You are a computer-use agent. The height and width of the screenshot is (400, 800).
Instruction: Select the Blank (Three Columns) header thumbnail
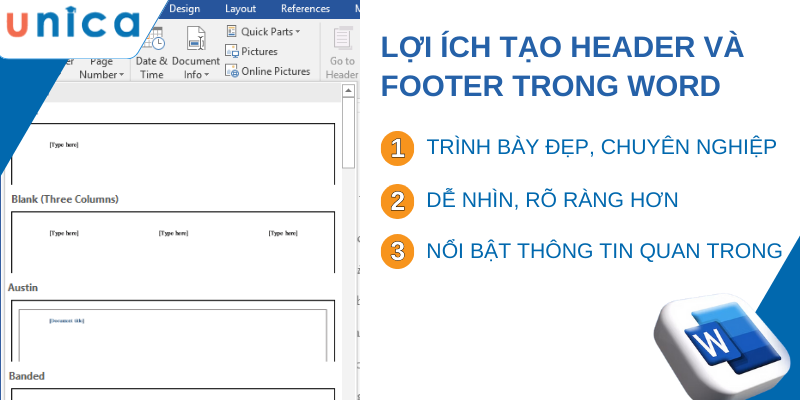(173, 242)
